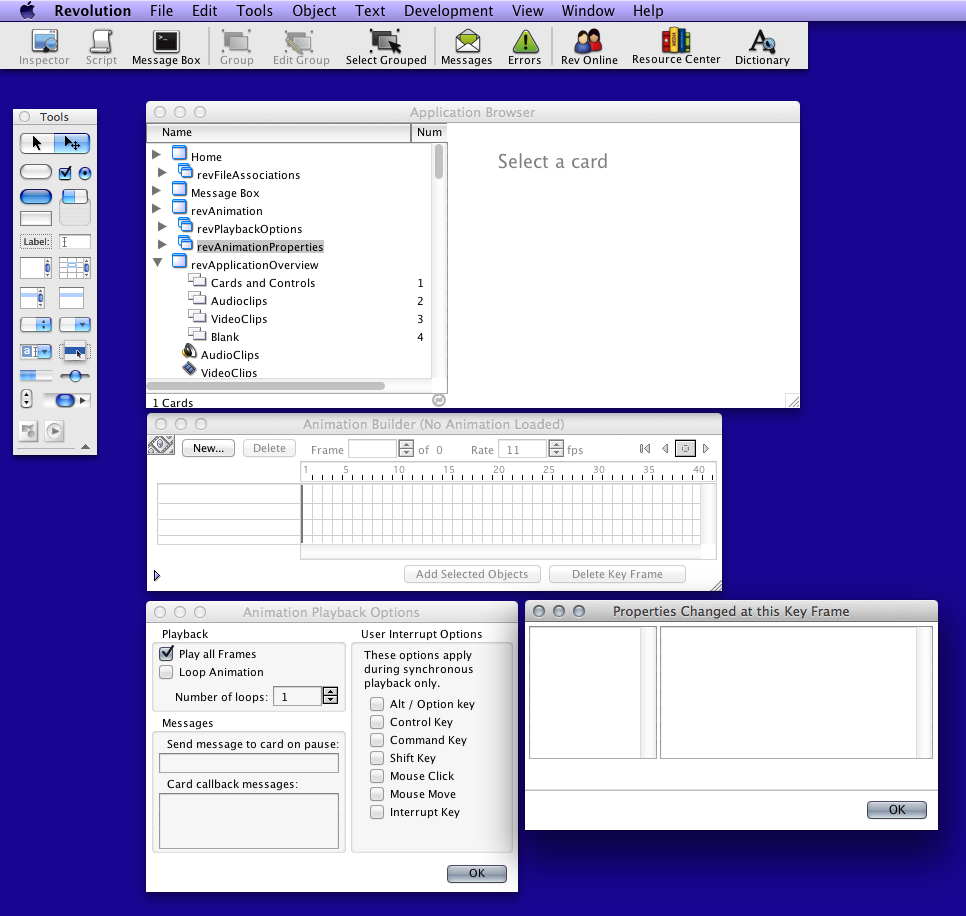966x916 pixels.
Task: Check the Control Key interrupt option
Action: pos(377,722)
